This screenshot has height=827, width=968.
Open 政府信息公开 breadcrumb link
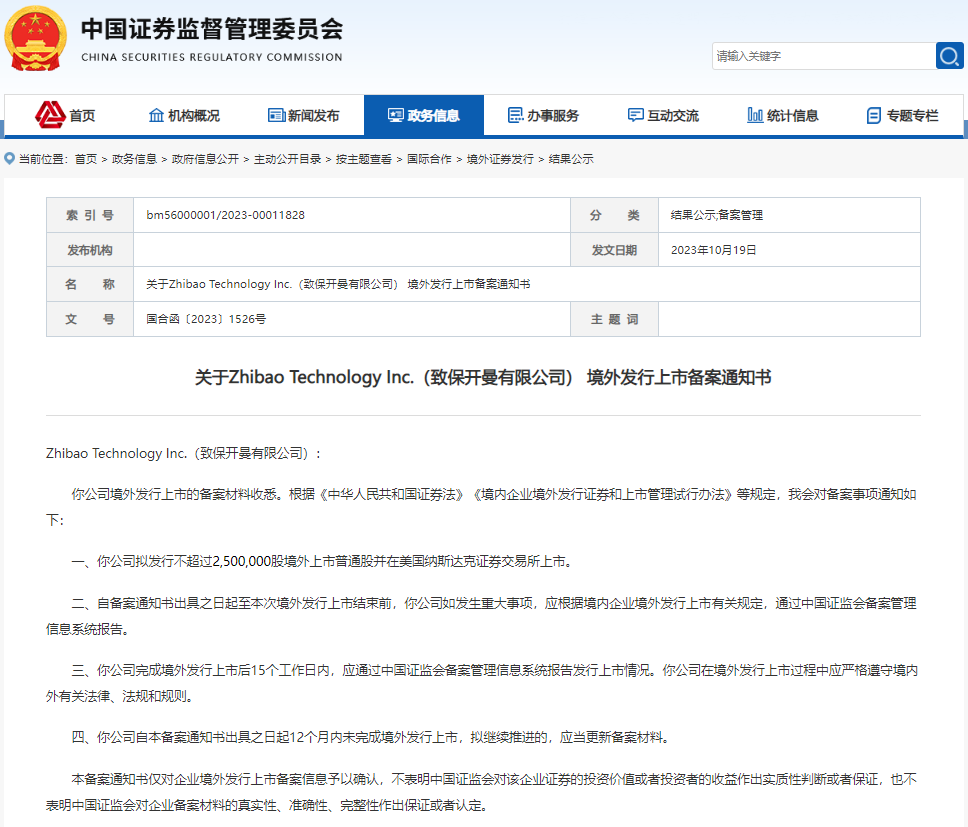(x=205, y=159)
